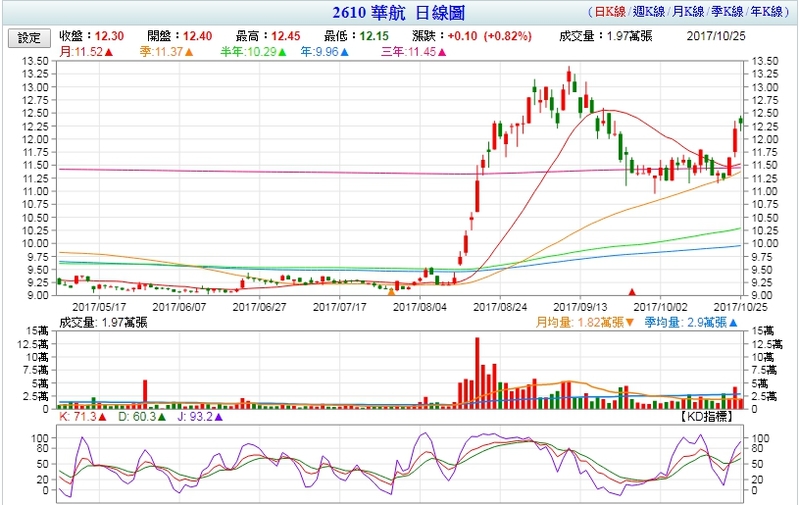
Task: Switch to 日K線 daily chart
Action: point(609,12)
